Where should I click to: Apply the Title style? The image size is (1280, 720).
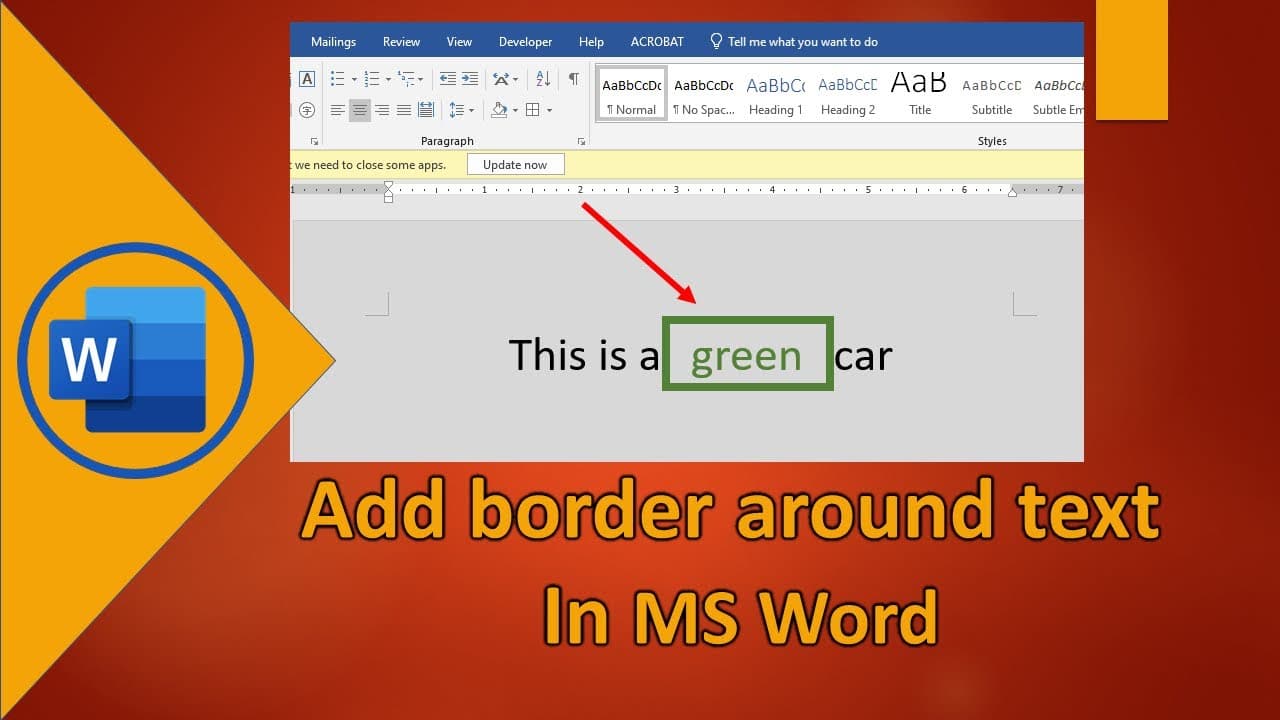coord(919,93)
